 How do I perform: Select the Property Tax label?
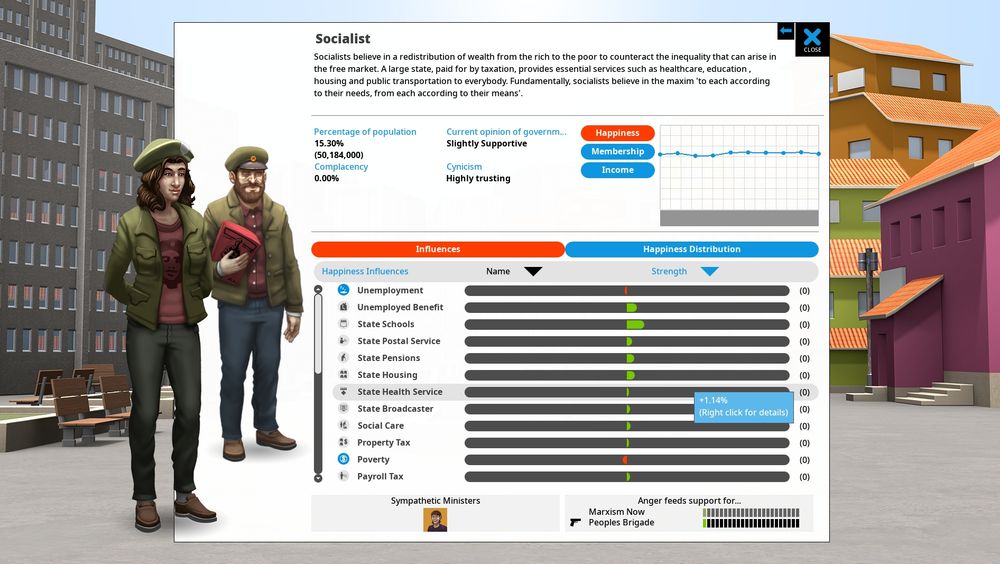(383, 442)
